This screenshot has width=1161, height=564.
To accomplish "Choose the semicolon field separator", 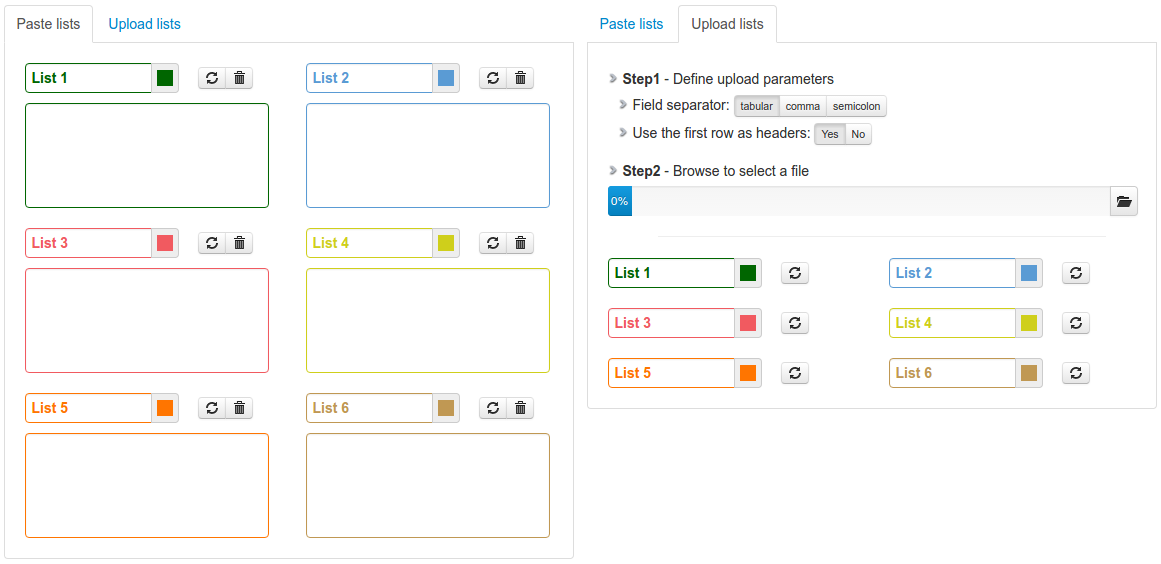I will coord(856,106).
